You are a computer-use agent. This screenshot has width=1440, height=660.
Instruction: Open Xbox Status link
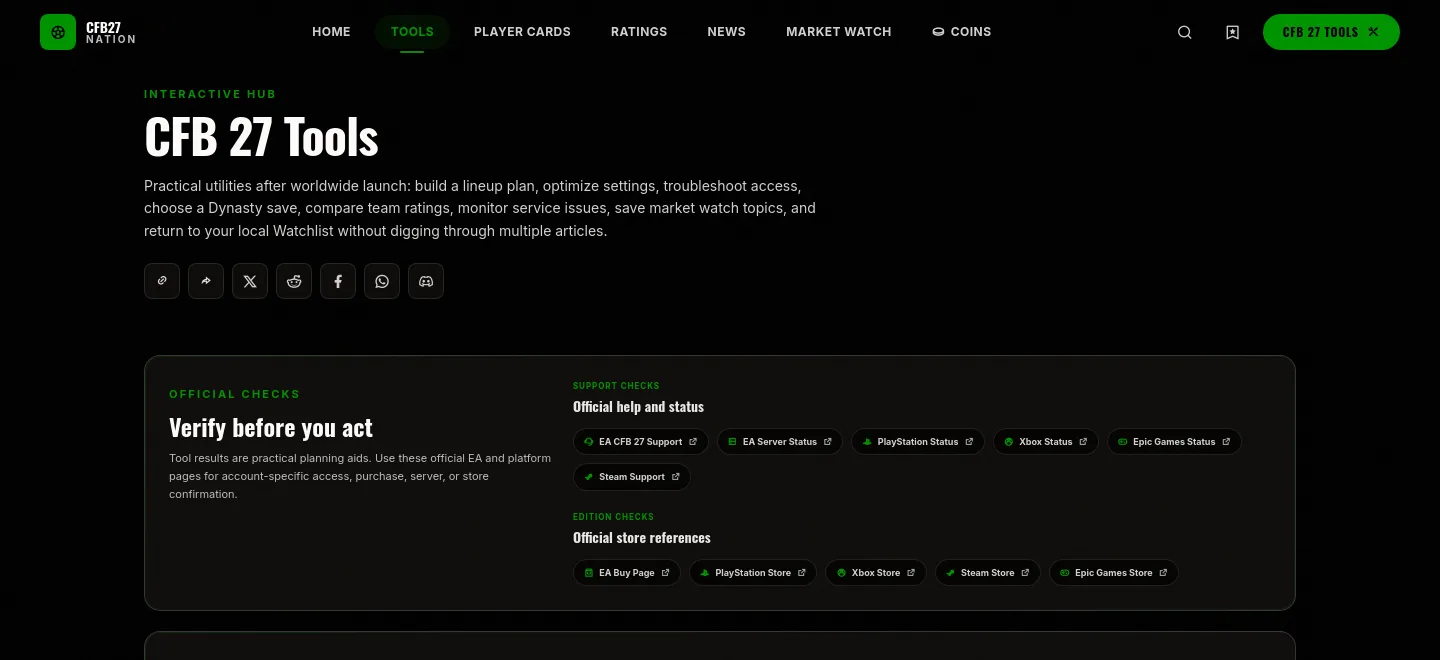tap(1046, 442)
